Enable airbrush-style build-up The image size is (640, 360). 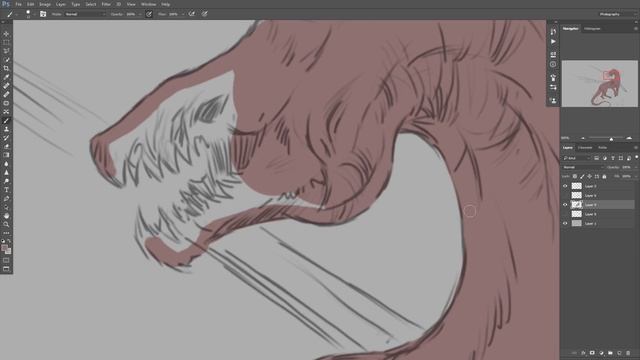pos(191,14)
